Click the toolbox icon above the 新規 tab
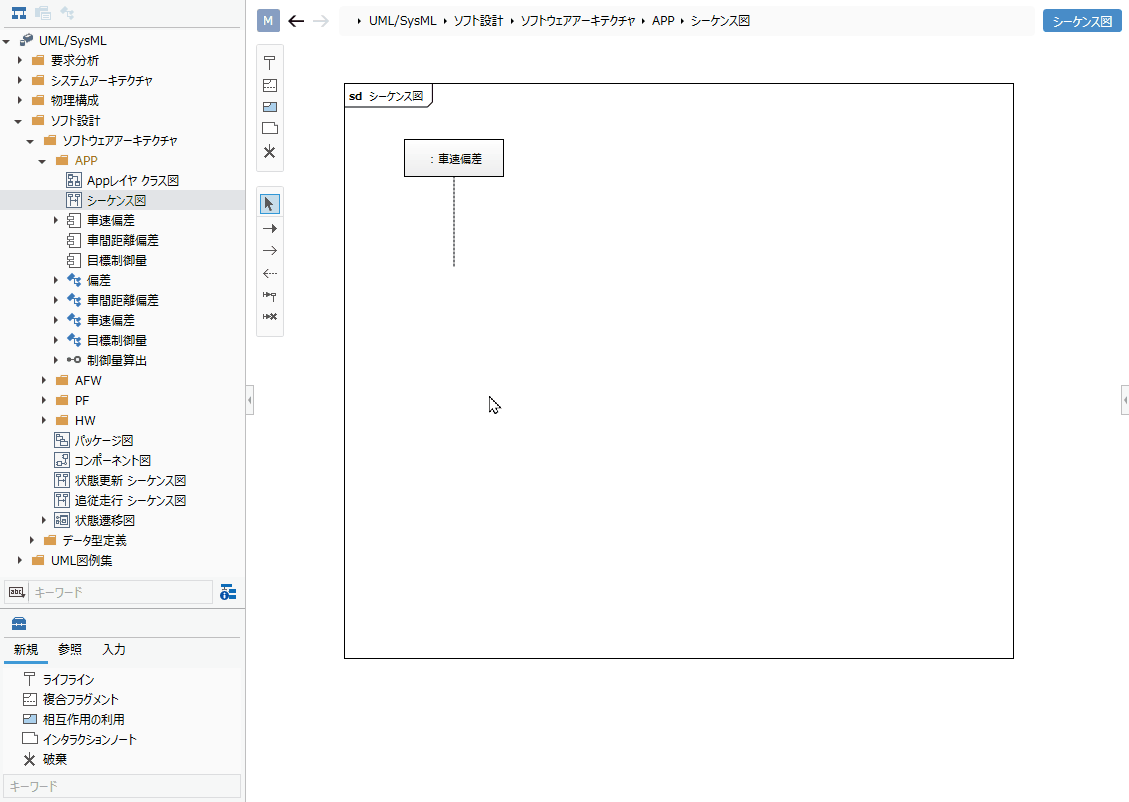 click(19, 623)
